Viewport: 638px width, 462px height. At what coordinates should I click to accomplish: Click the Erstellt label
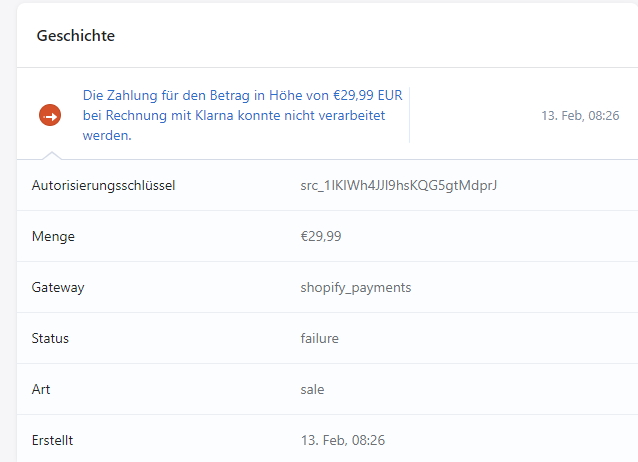coord(53,440)
